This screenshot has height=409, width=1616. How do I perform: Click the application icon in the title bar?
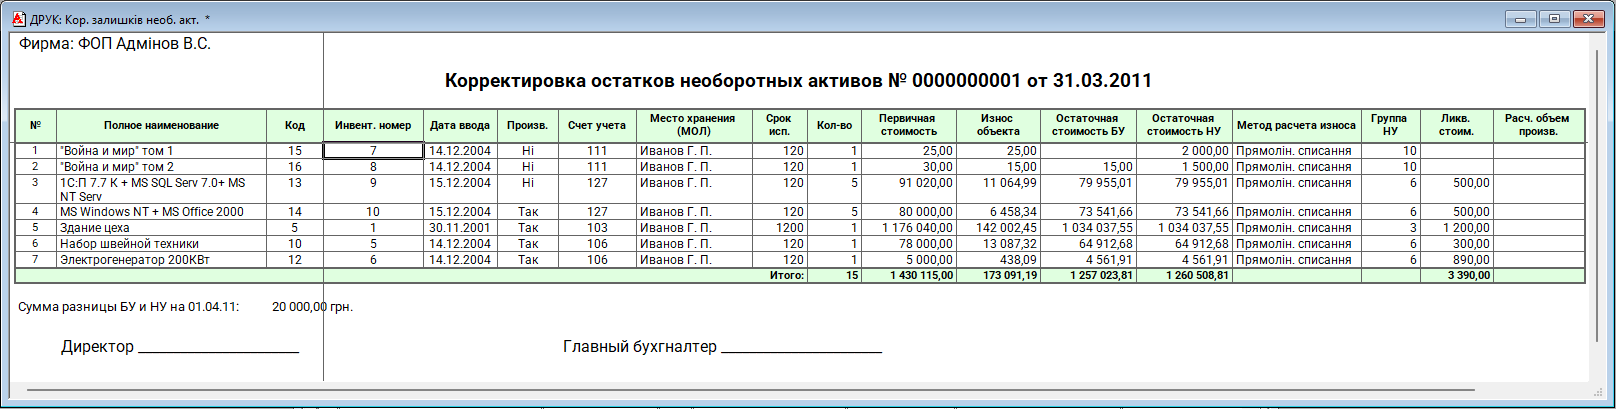(18, 19)
